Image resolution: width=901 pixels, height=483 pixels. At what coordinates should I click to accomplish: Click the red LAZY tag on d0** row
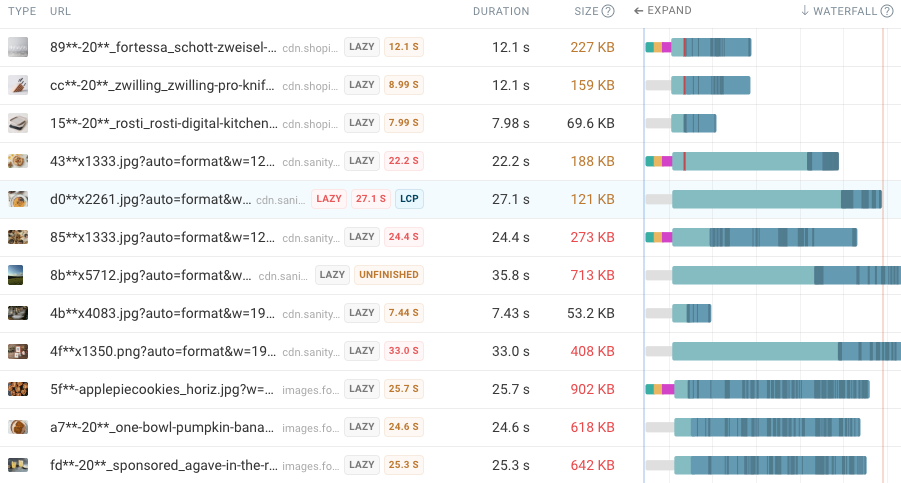(329, 199)
